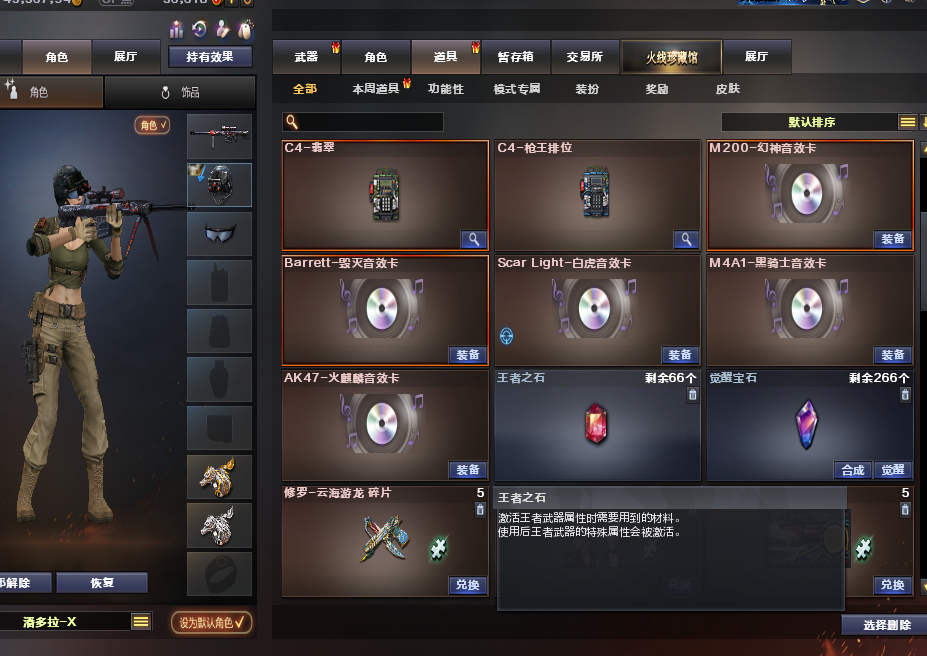Click 装备 on M200-幻神音效卡
The height and width of the screenshot is (656, 927).
coord(893,239)
